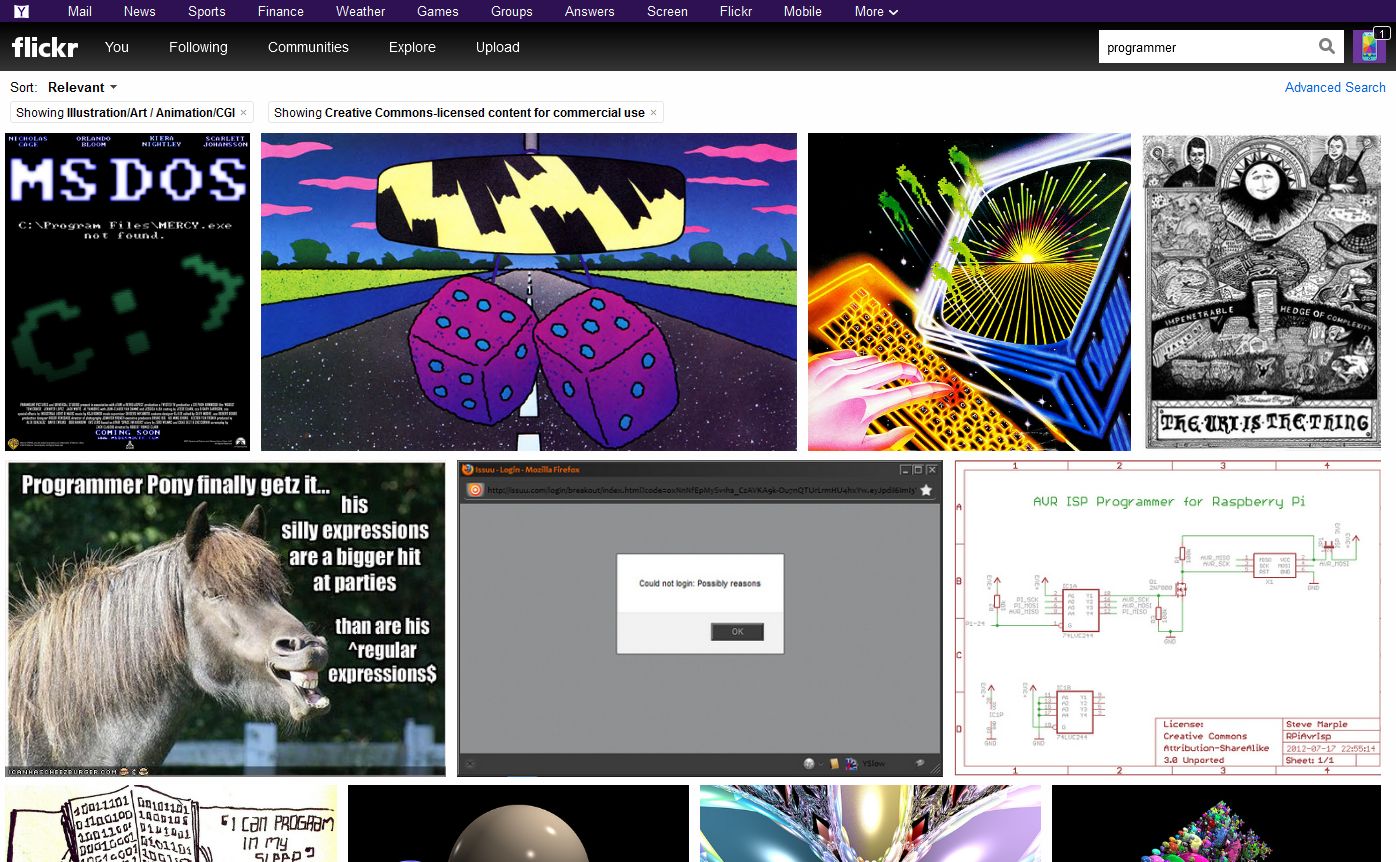The width and height of the screenshot is (1396, 862).
Task: Open the Communities menu
Action: coord(308,47)
